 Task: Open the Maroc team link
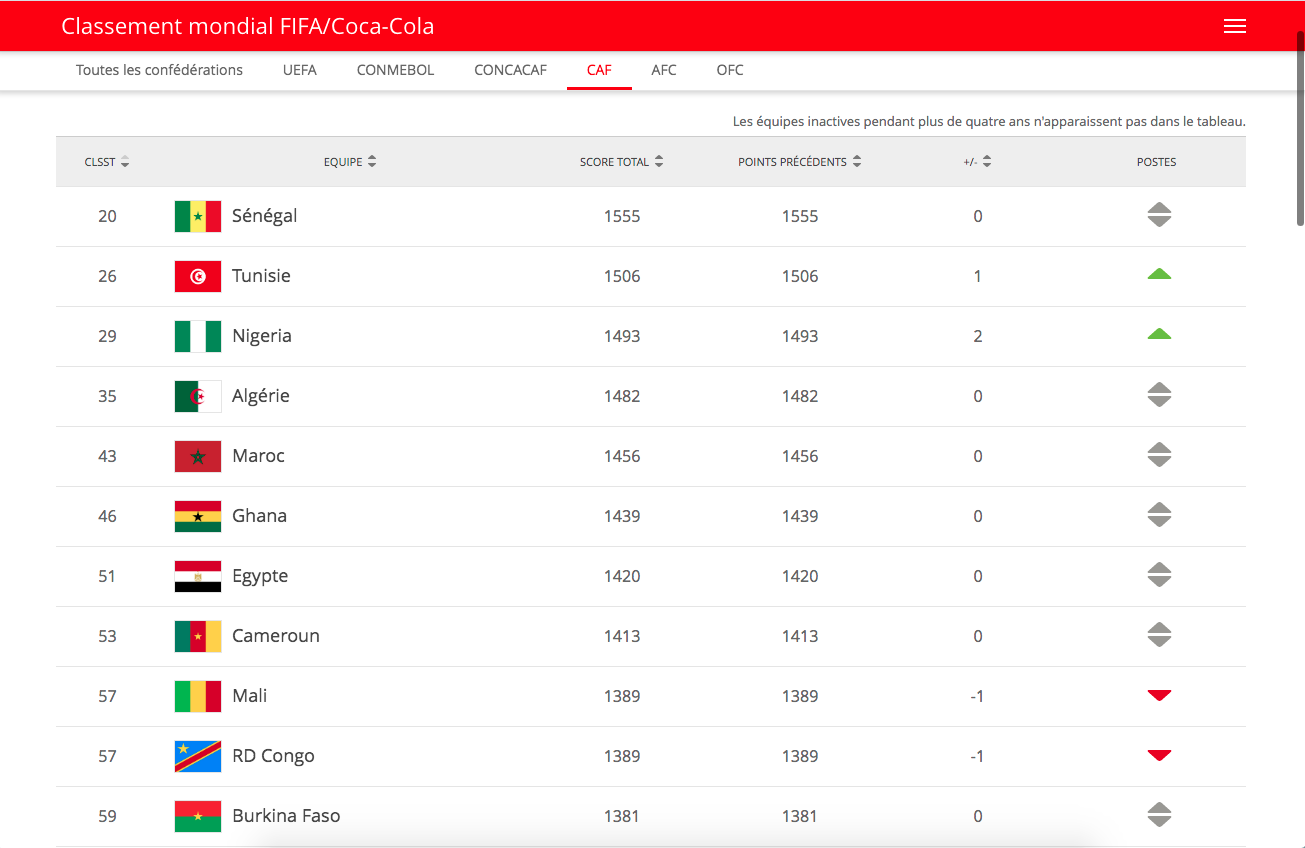click(x=258, y=456)
